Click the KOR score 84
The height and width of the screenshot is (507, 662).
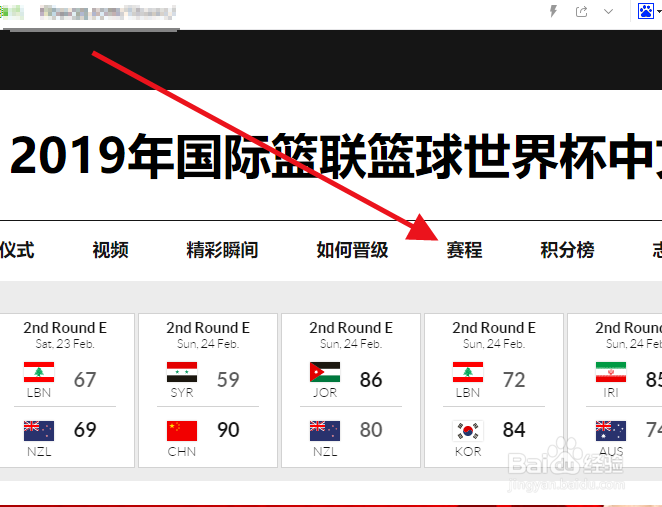(514, 430)
